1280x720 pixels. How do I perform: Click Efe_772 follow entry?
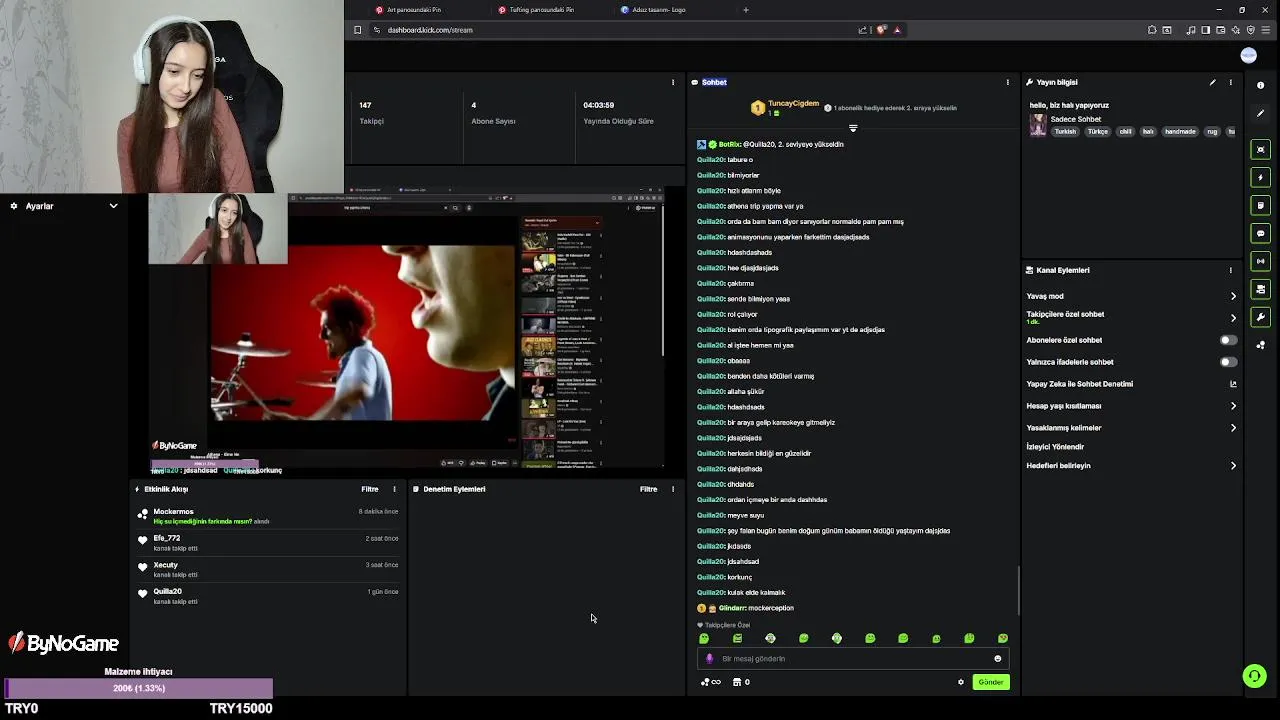click(x=267, y=543)
